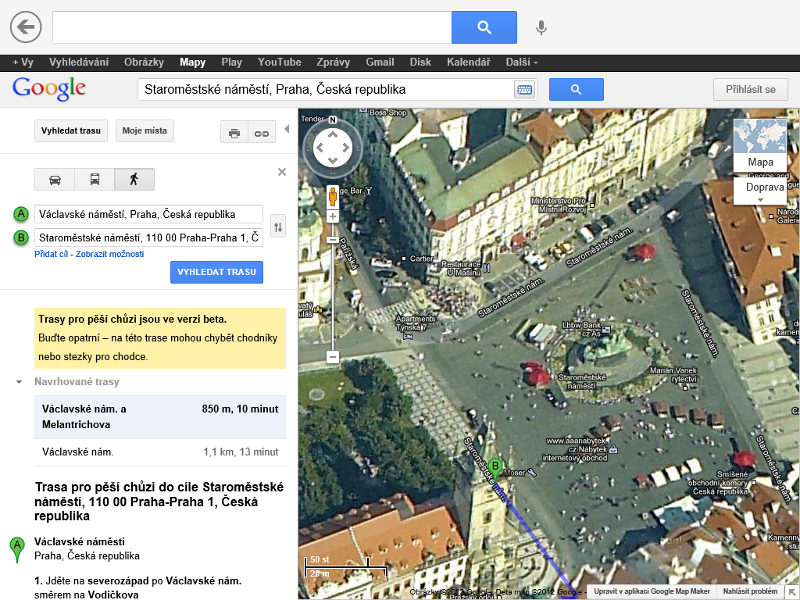The image size is (800, 600).
Task: Click the Přidat cíl link
Action: coord(52,254)
